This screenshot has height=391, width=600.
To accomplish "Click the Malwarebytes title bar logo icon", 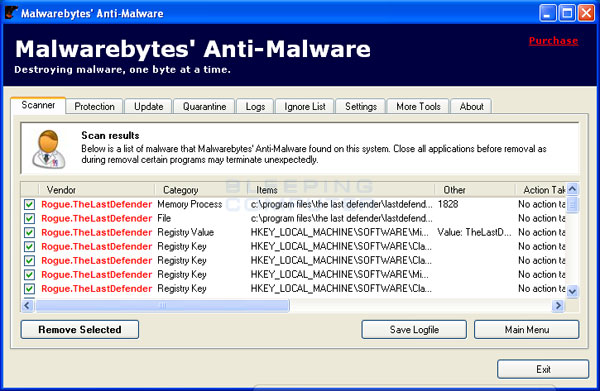I will pyautogui.click(x=11, y=13).
